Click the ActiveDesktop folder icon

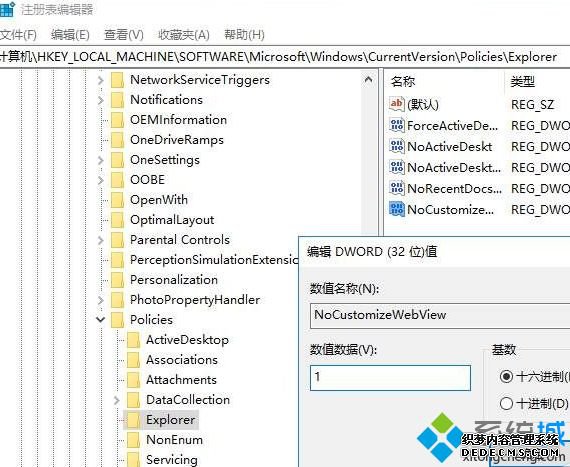click(x=133, y=340)
